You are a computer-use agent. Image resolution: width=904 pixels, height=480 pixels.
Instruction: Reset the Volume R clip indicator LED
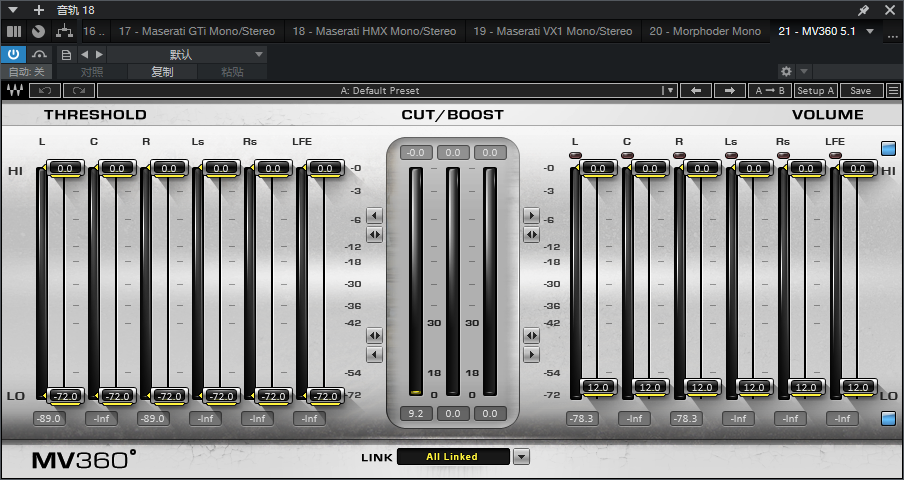click(679, 155)
